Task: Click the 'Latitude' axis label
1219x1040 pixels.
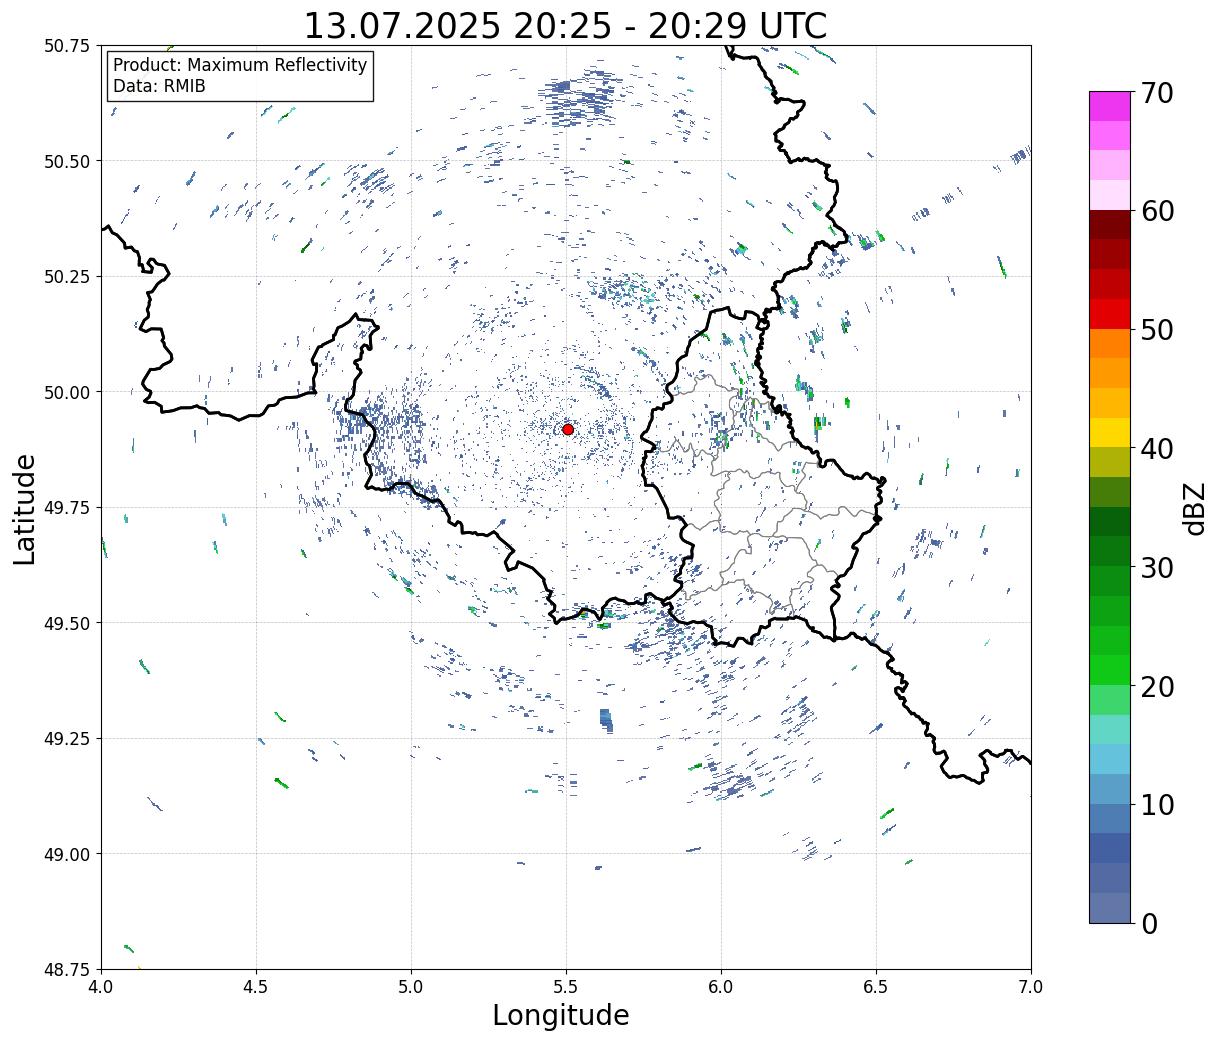Action: 25,509
